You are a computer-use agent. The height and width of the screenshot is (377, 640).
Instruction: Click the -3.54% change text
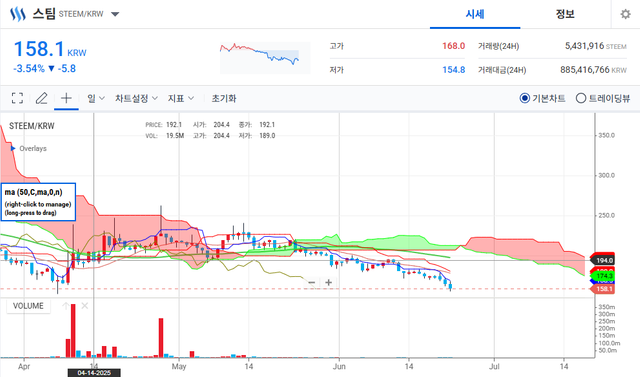pyautogui.click(x=29, y=69)
